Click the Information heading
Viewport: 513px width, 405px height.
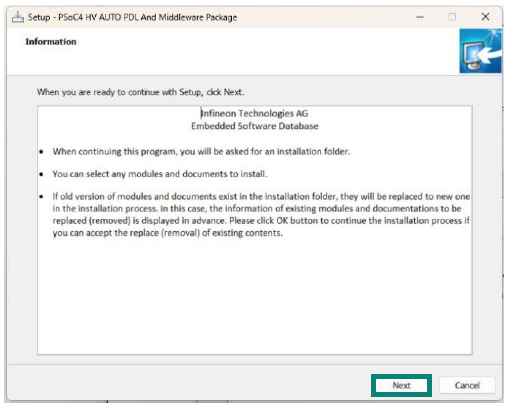click(x=51, y=42)
